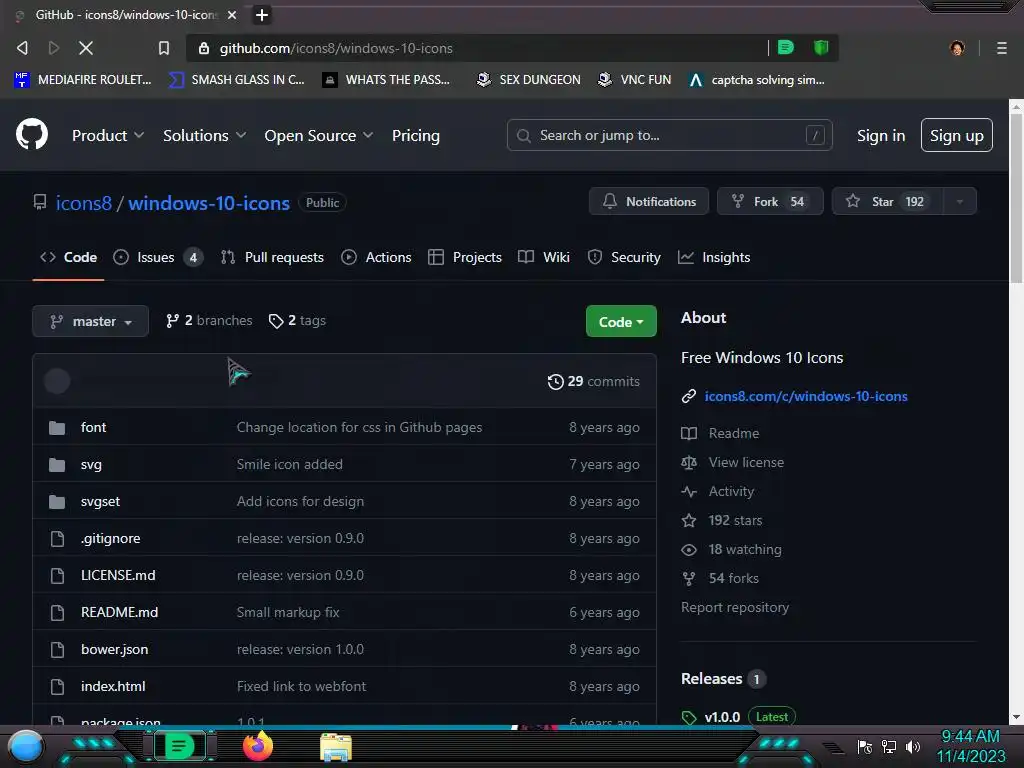Click the GitHub Octocat logo
The image size is (1024, 768).
pos(31,134)
